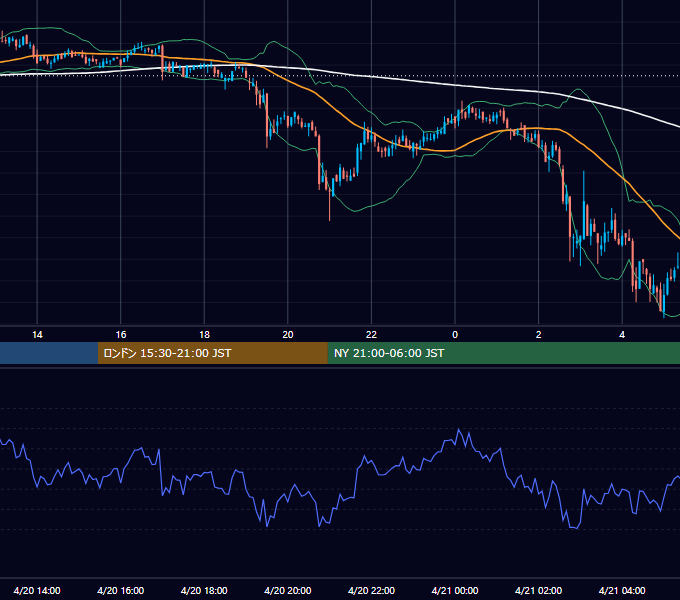Click the London session bar 15:30-21:00 JST
This screenshot has width=680, height=600.
pos(212,353)
